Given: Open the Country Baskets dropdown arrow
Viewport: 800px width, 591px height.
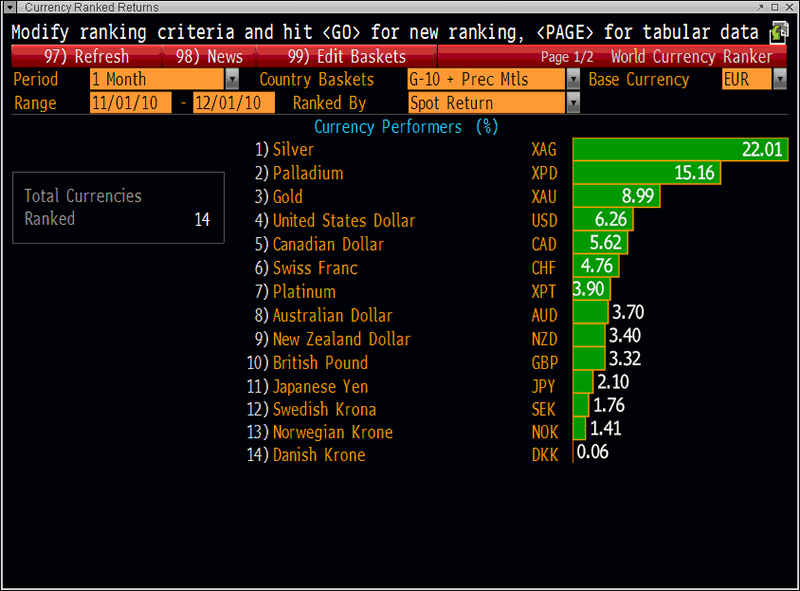Looking at the screenshot, I should [574, 79].
